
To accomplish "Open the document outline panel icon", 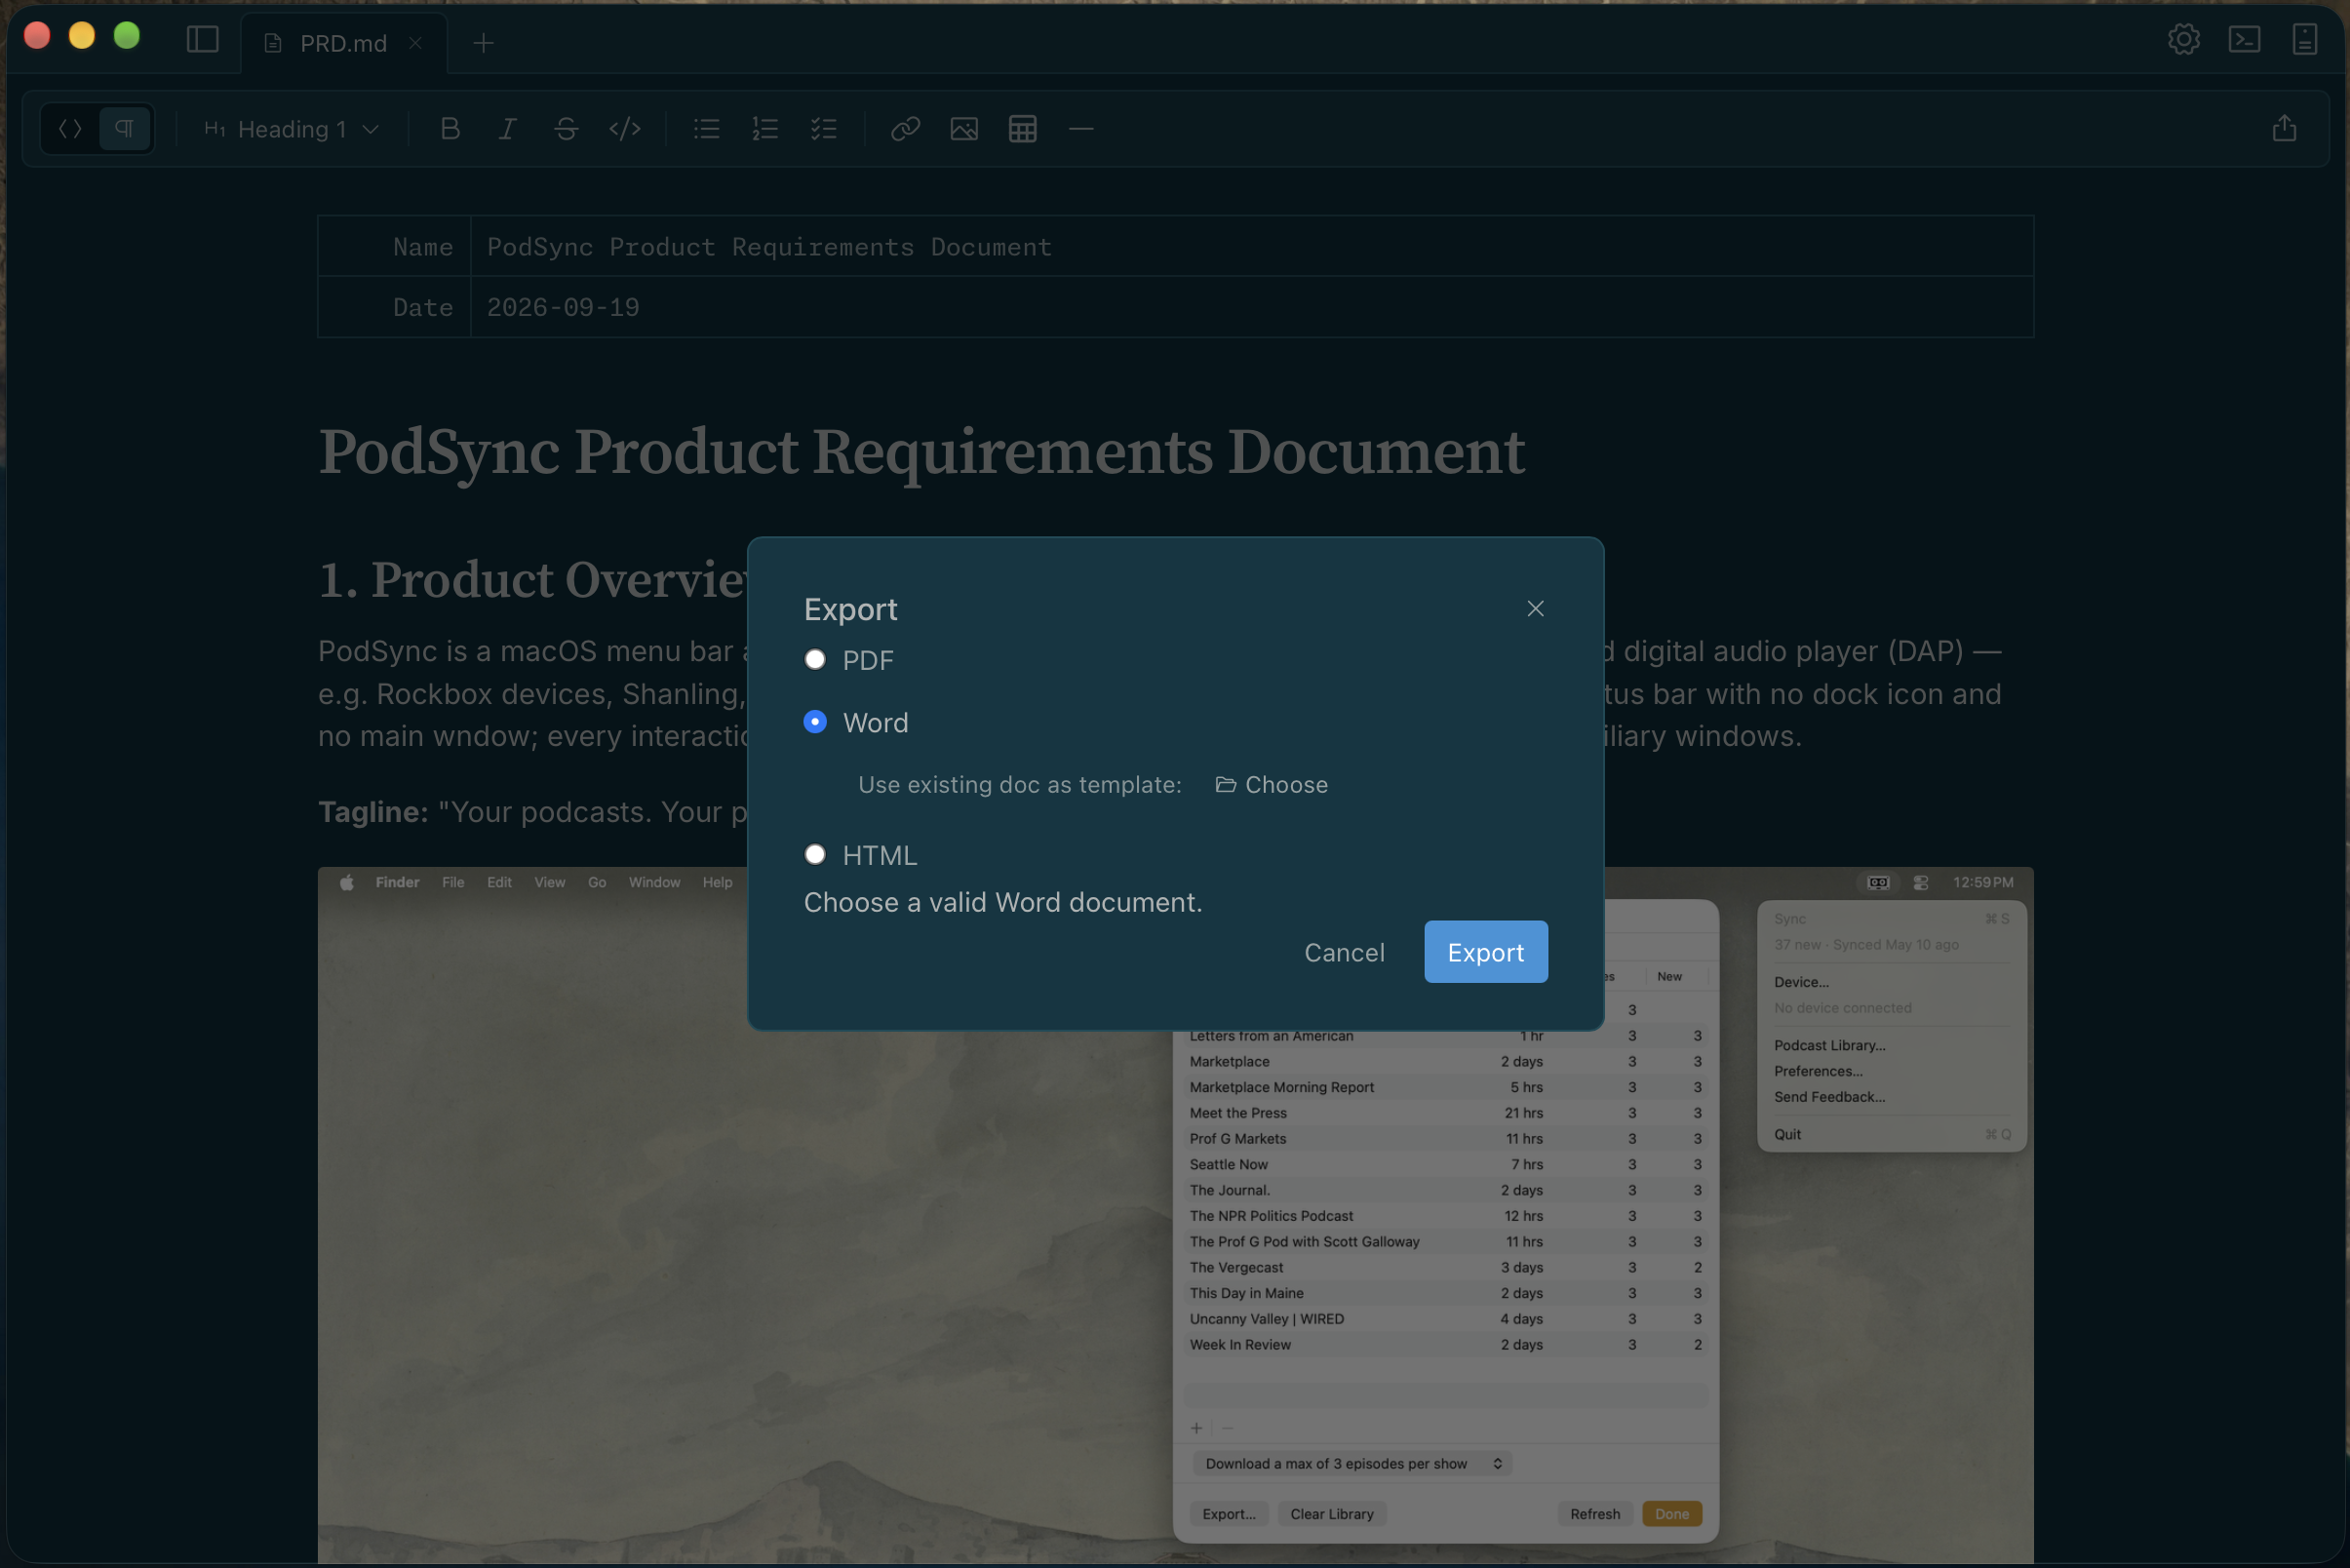I will (2305, 40).
